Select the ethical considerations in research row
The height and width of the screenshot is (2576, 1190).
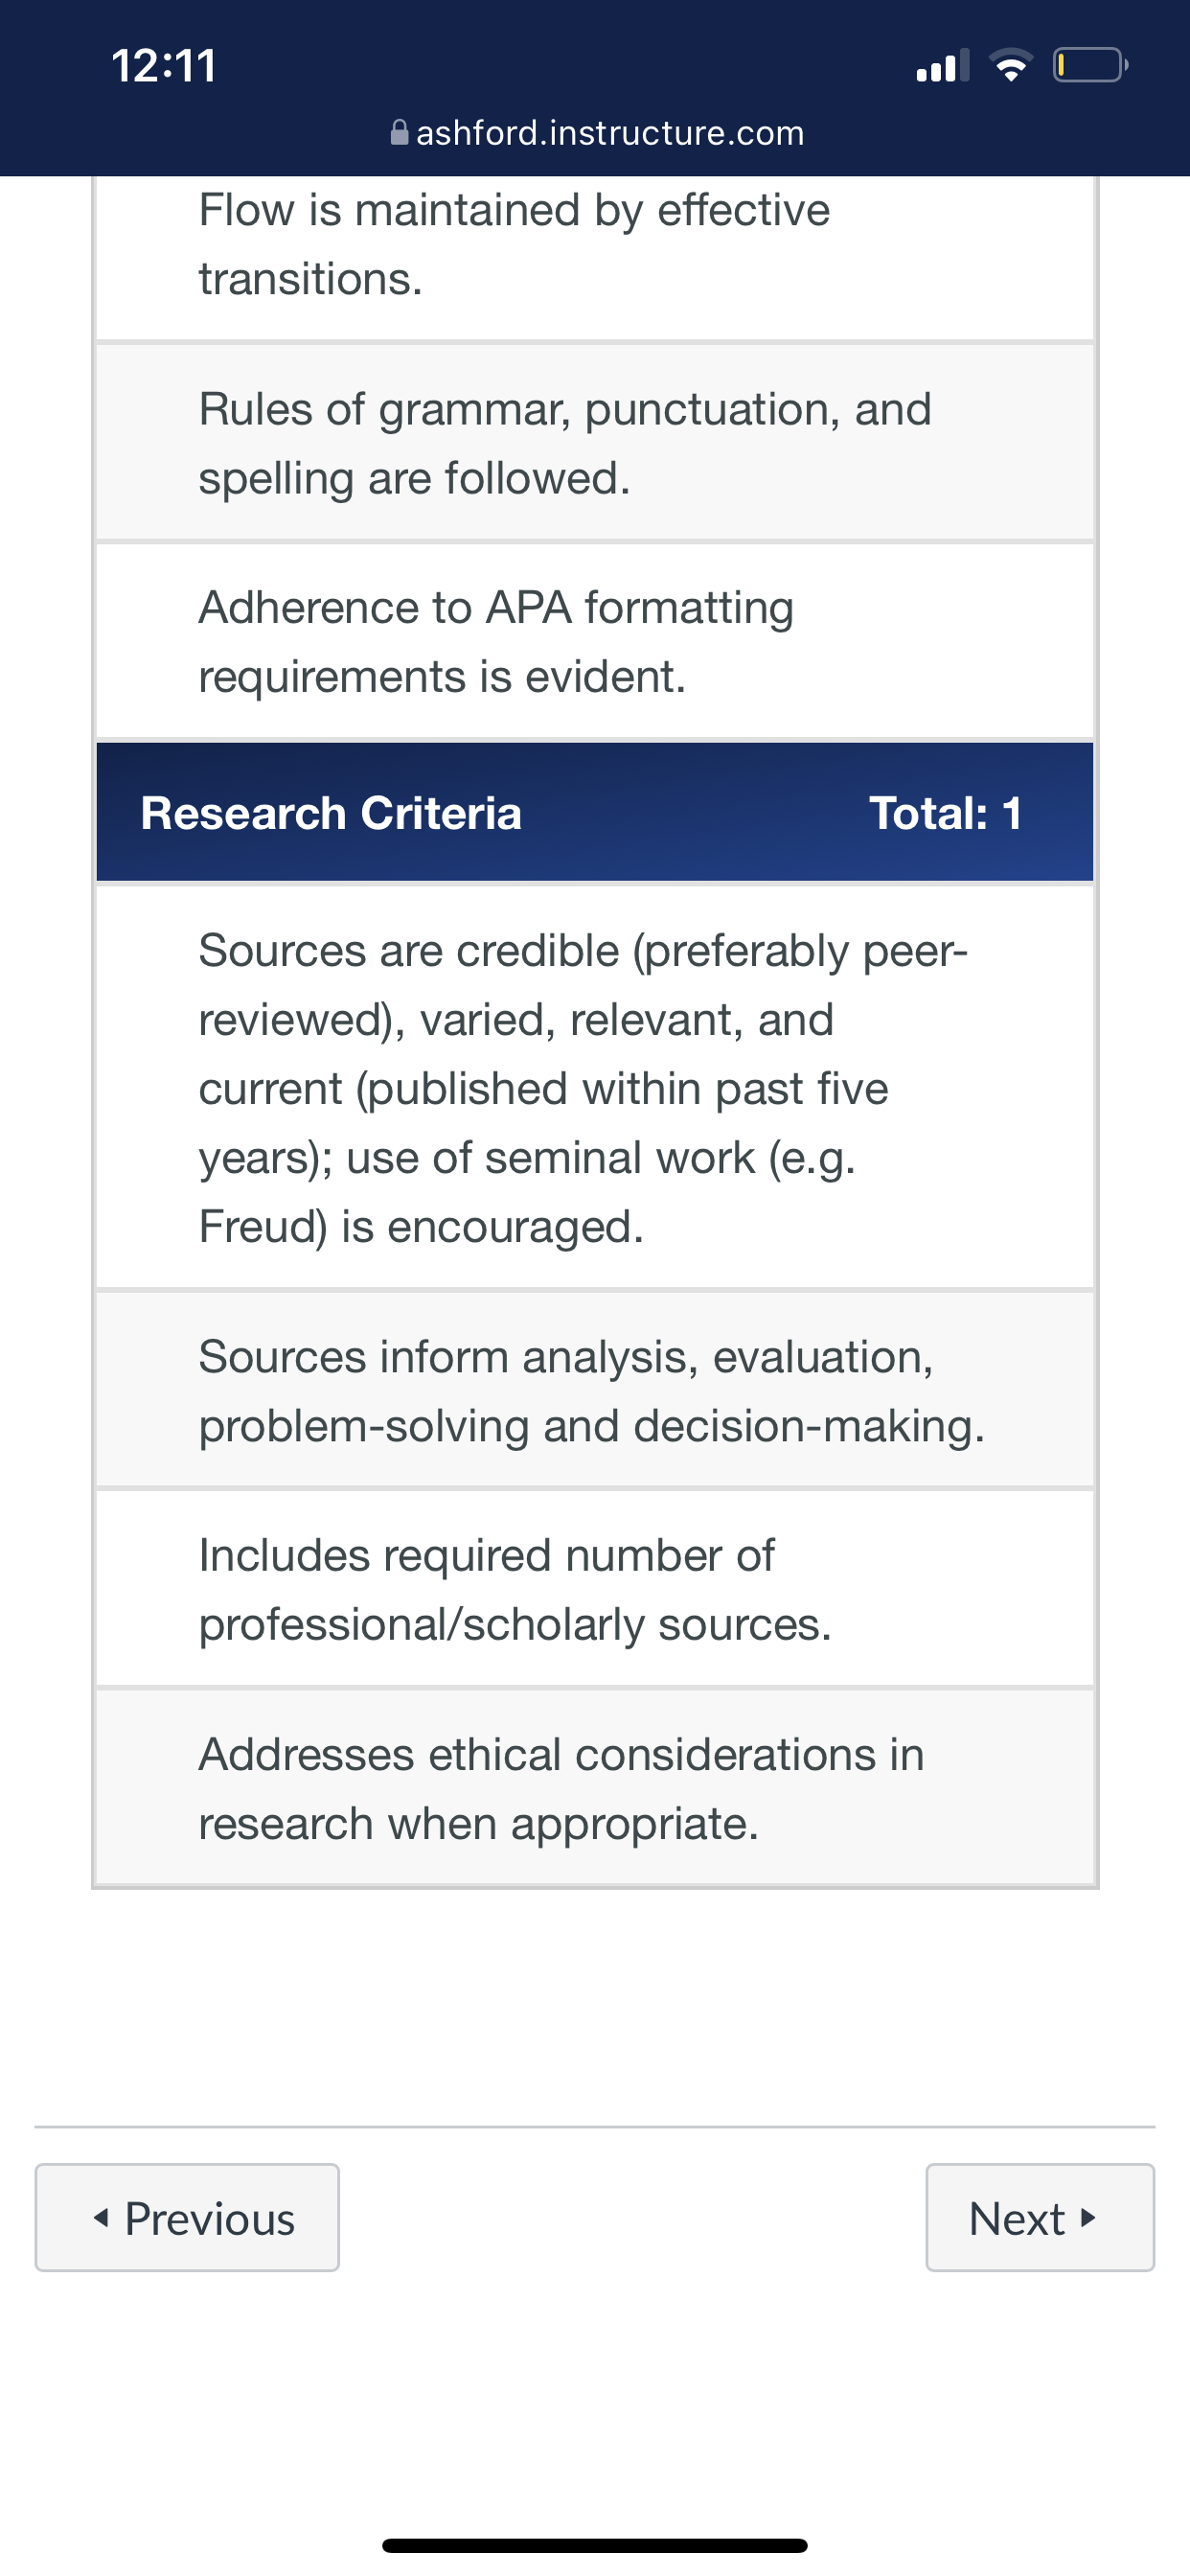click(x=595, y=1788)
